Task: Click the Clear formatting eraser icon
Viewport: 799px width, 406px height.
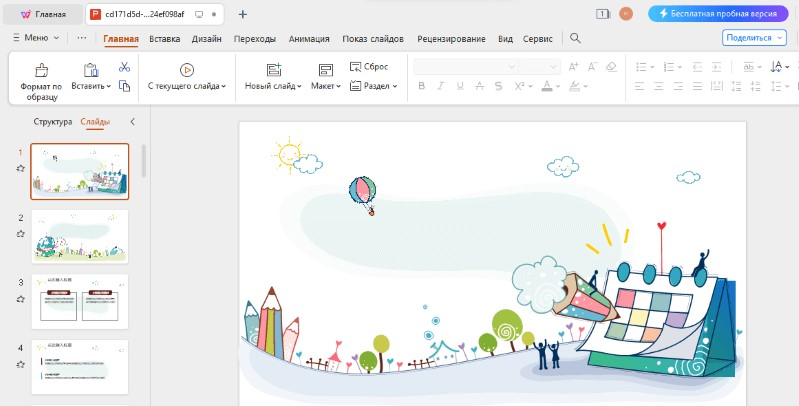Action: pos(613,67)
